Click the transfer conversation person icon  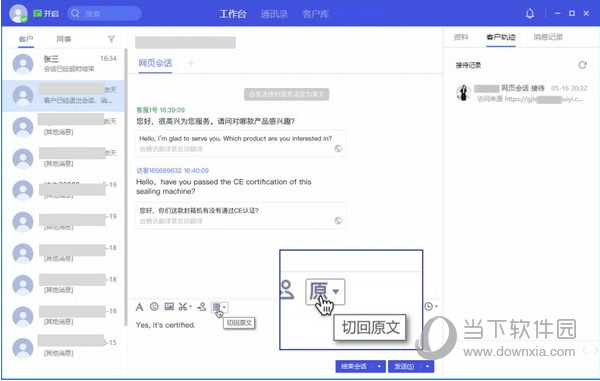pyautogui.click(x=202, y=306)
